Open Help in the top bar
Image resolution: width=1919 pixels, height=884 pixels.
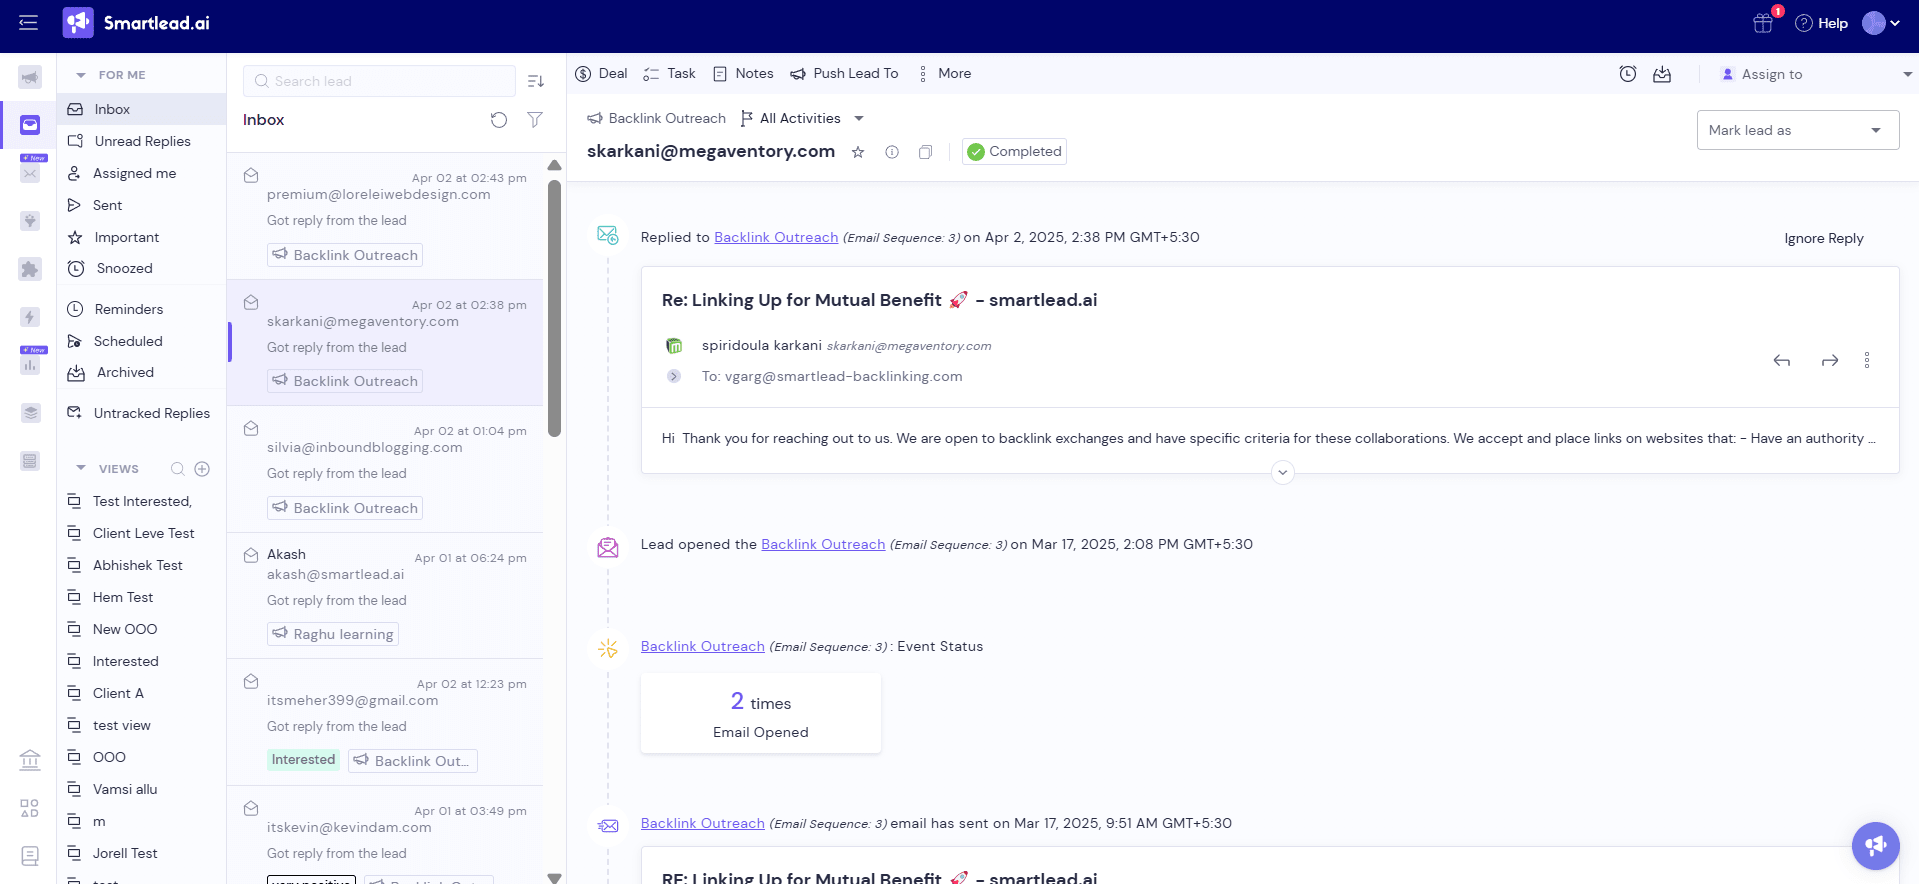tap(1821, 23)
